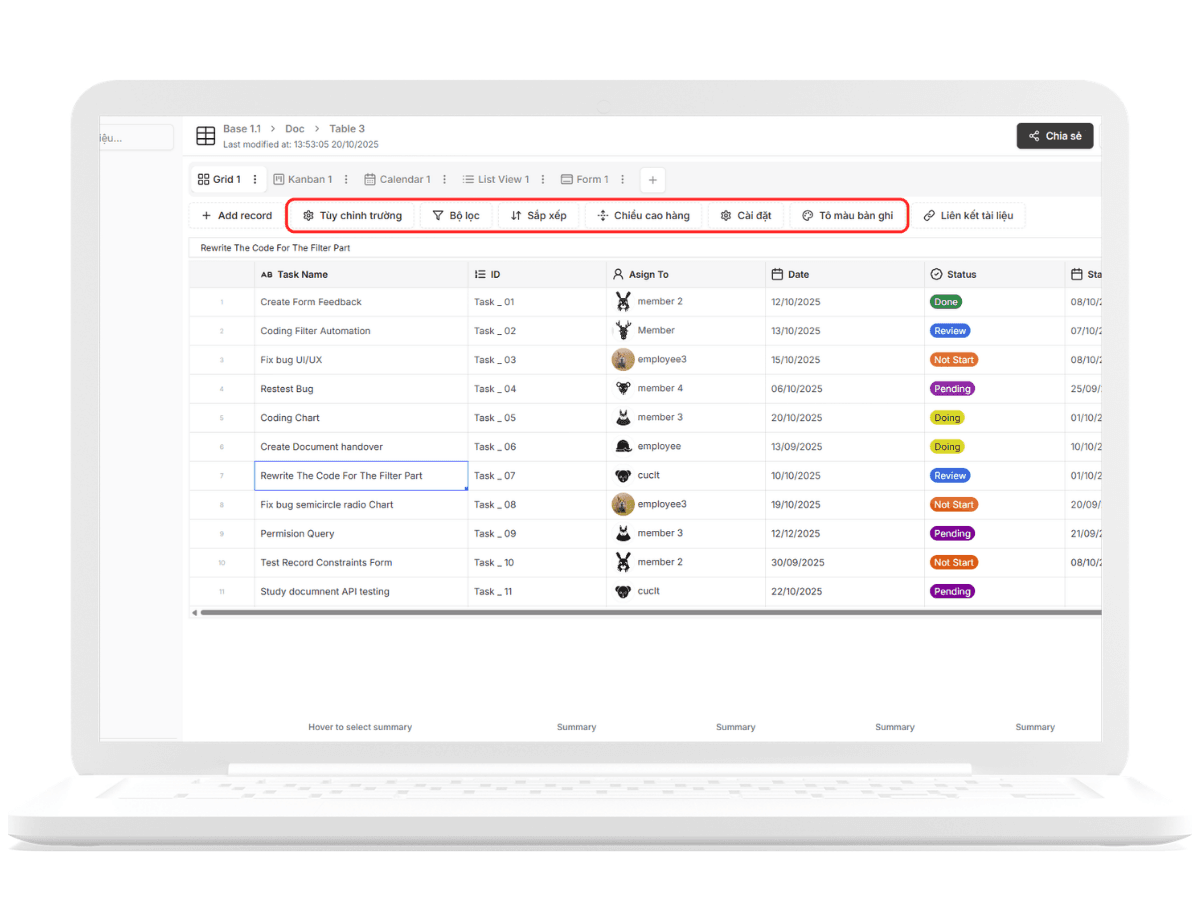
Task: Click the plus icon to add view
Action: pyautogui.click(x=652, y=180)
